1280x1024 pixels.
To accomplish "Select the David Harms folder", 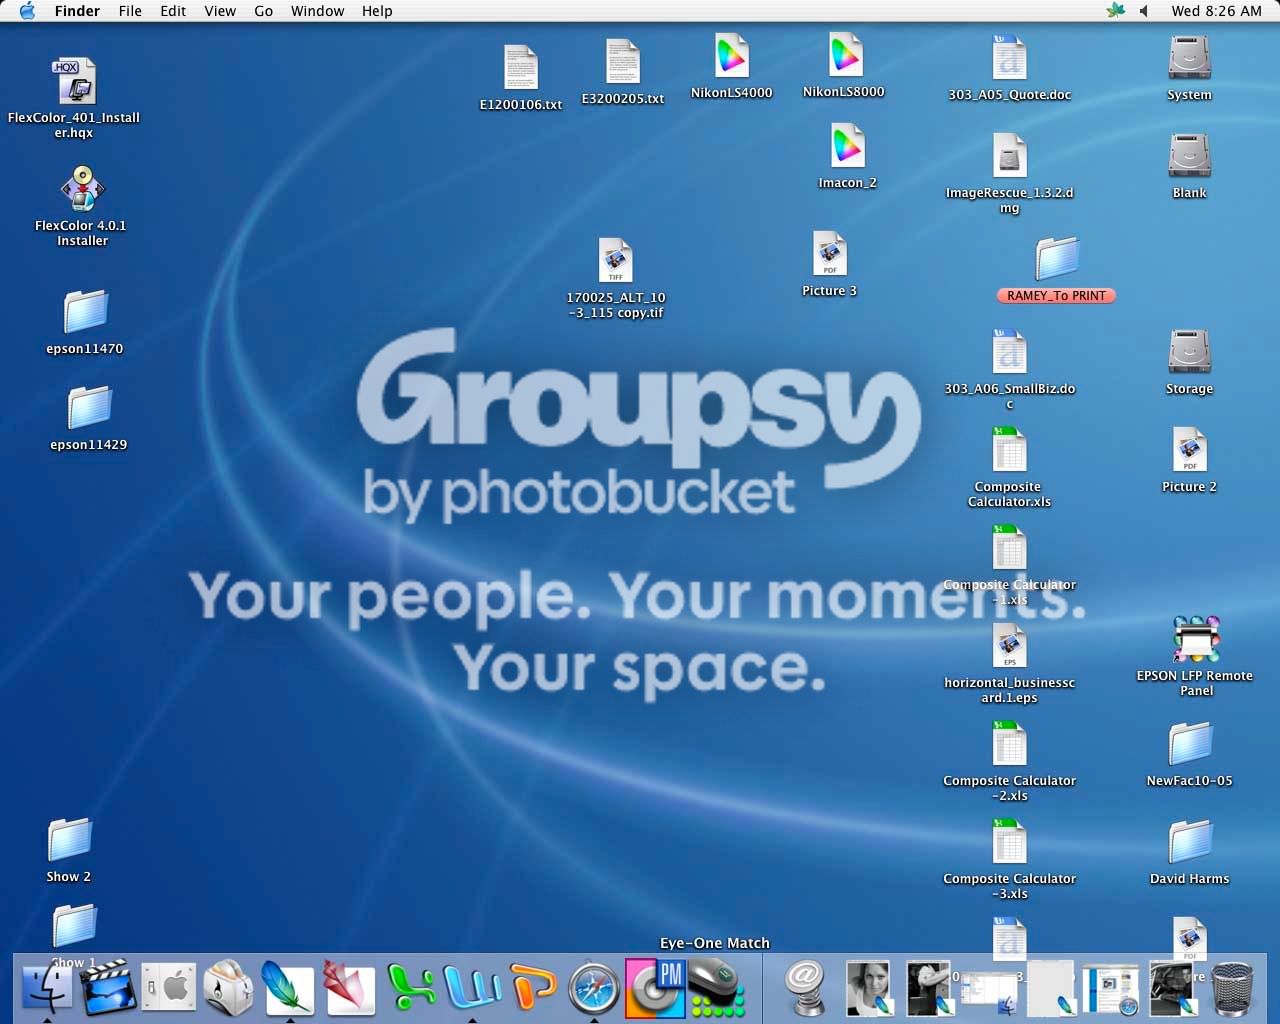I will click(x=1189, y=842).
